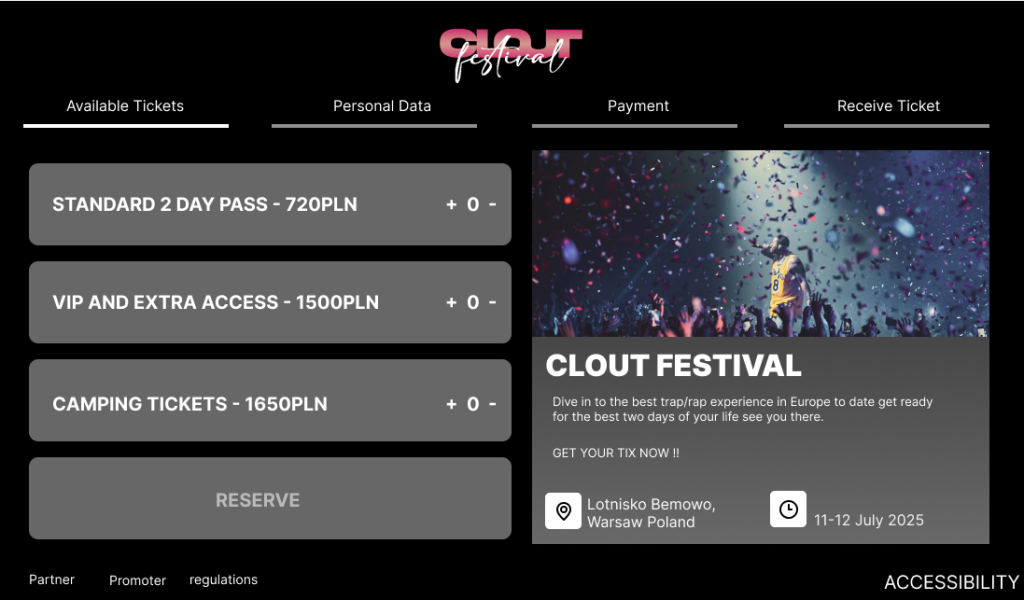The image size is (1024, 600).
Task: Switch to the Available Tickets tab
Action: [125, 106]
